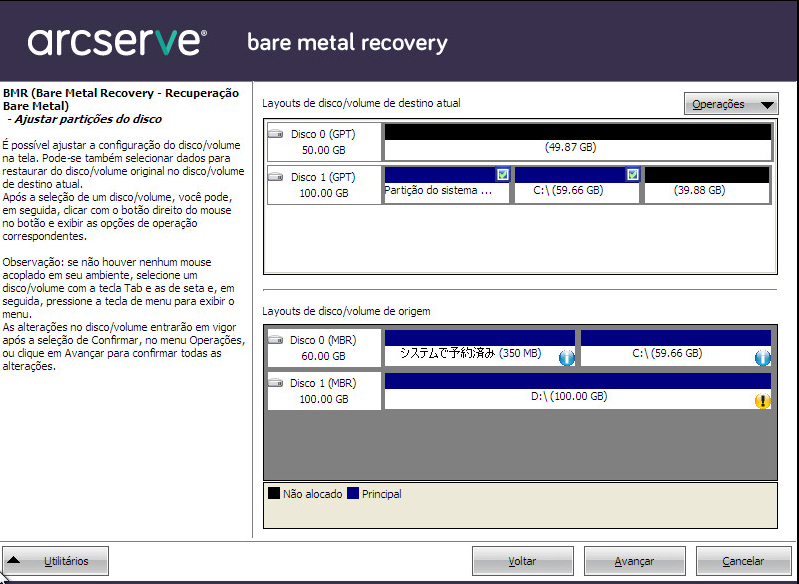Click 'Layouts de disco/volume de origem' heading
The width and height of the screenshot is (799, 584).
(x=346, y=311)
